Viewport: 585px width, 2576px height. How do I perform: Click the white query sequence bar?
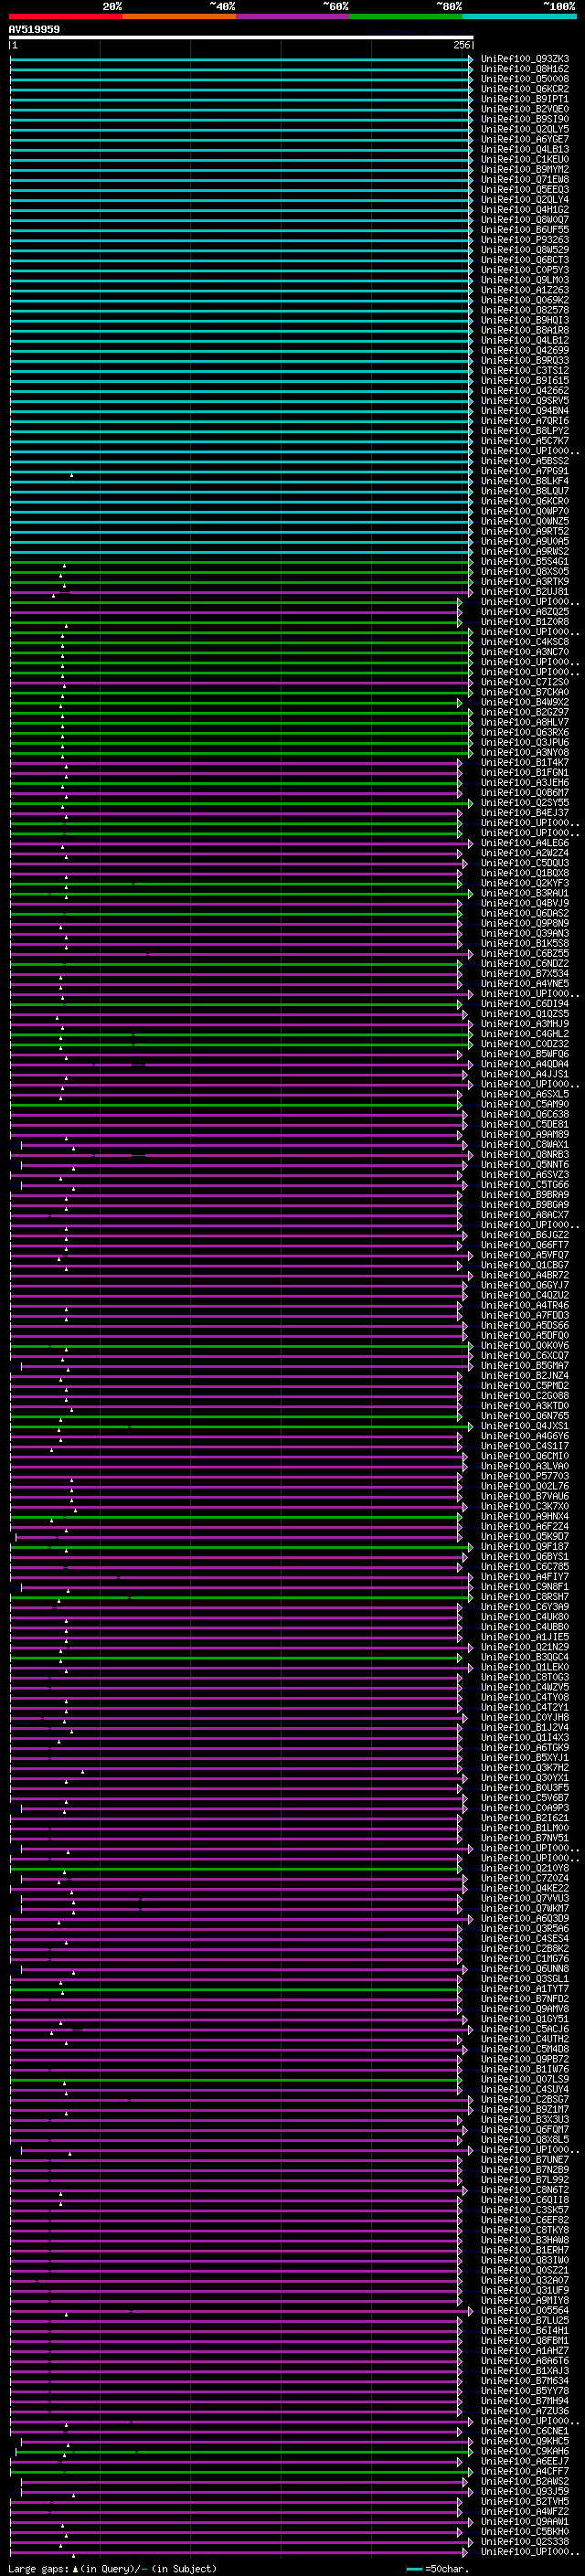tap(241, 37)
